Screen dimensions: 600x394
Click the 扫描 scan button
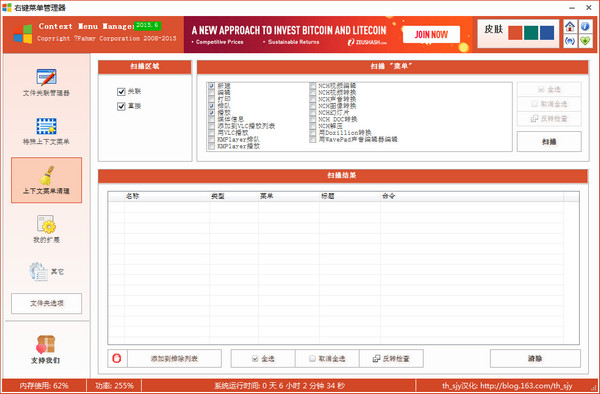(549, 142)
